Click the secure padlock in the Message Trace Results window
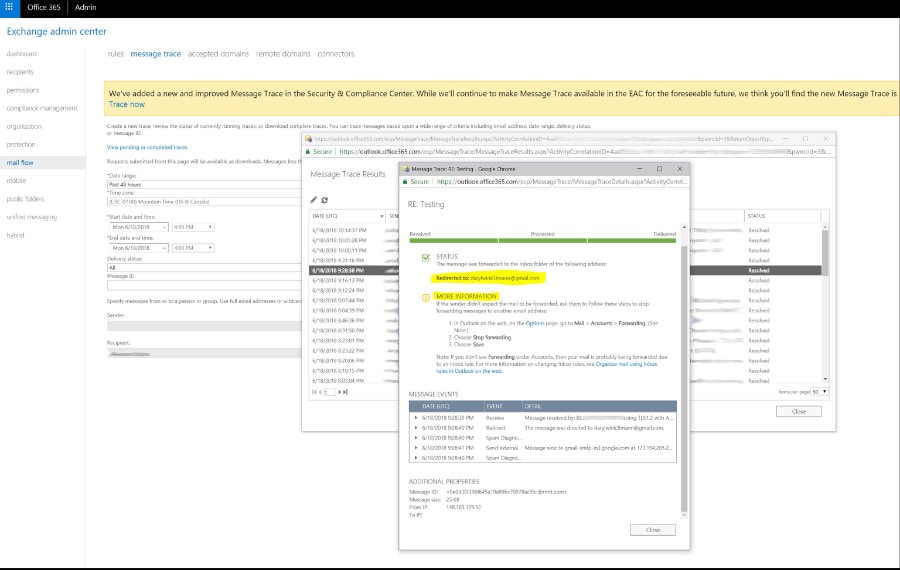Viewport: 900px width, 570px height. click(308, 152)
